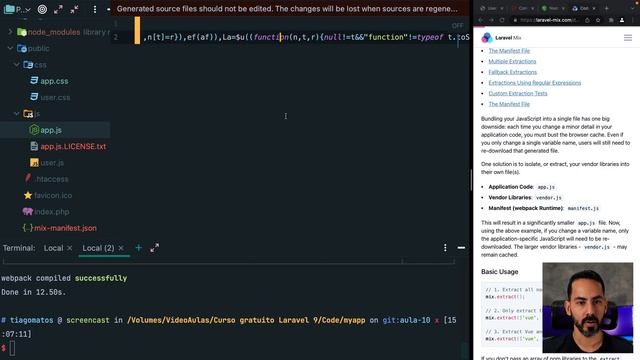640x360 pixels.
Task: Maximize the terminal panel with expand icon
Action: [155, 248]
